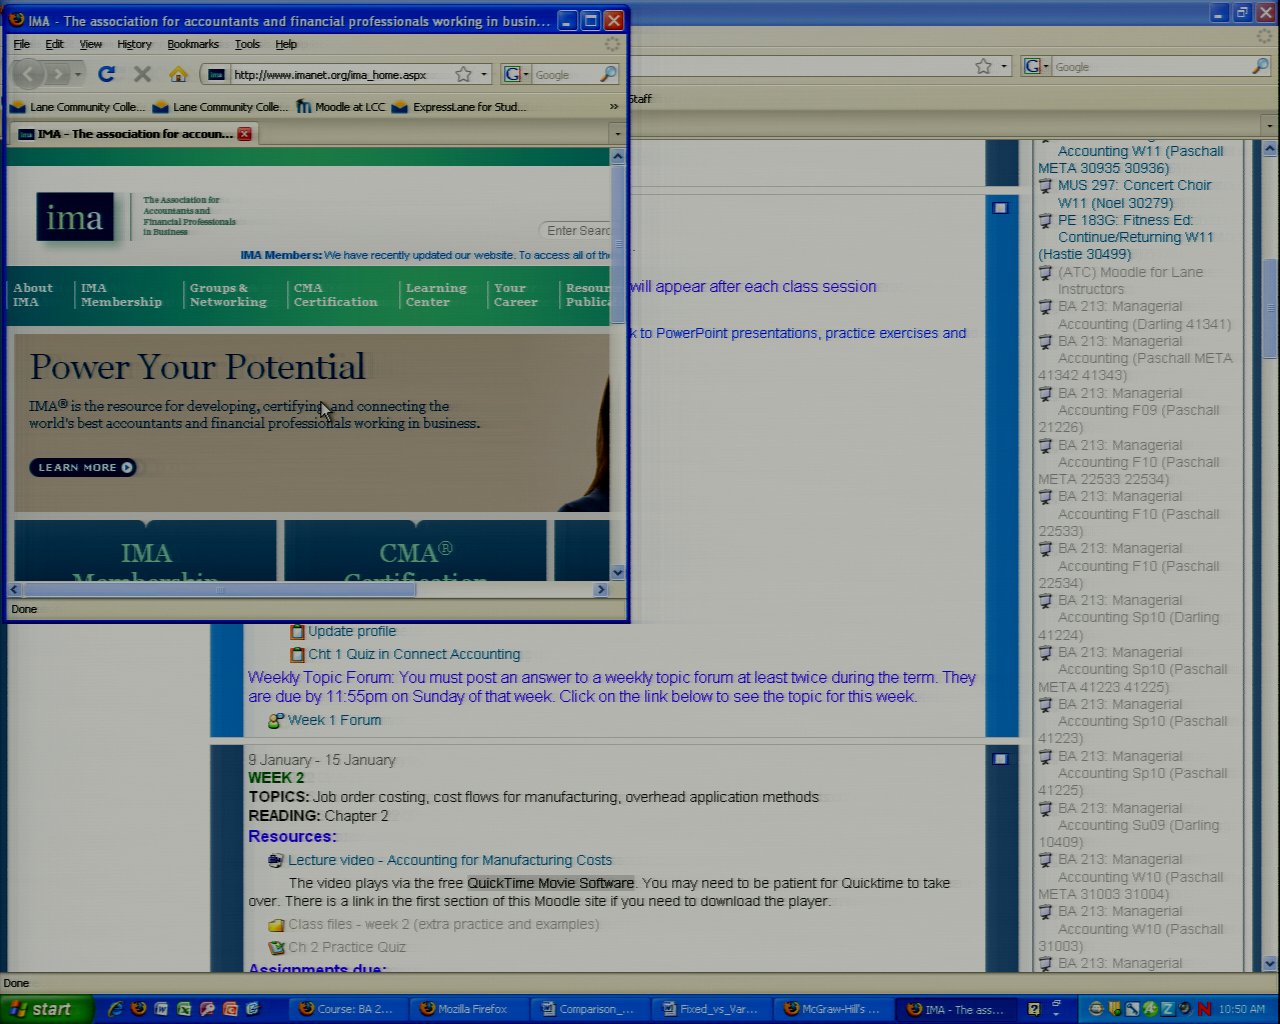The height and width of the screenshot is (1024, 1280).
Task: Open the address bar history dropdown
Action: [484, 74]
